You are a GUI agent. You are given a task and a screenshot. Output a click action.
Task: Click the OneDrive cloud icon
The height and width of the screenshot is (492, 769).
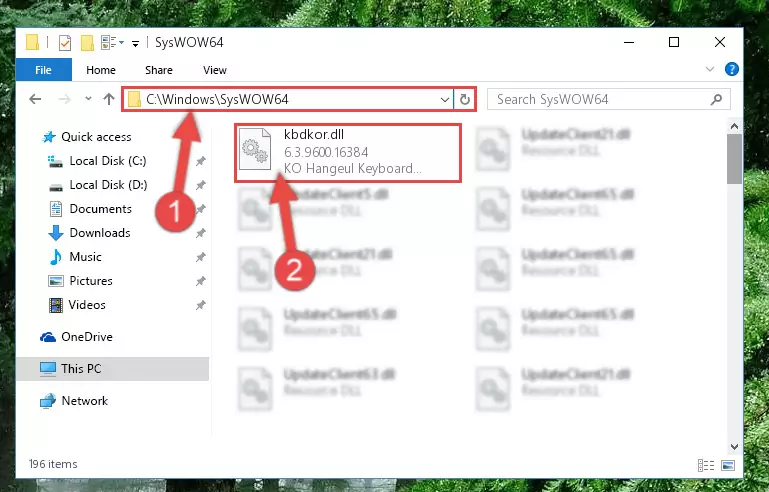[x=48, y=337]
